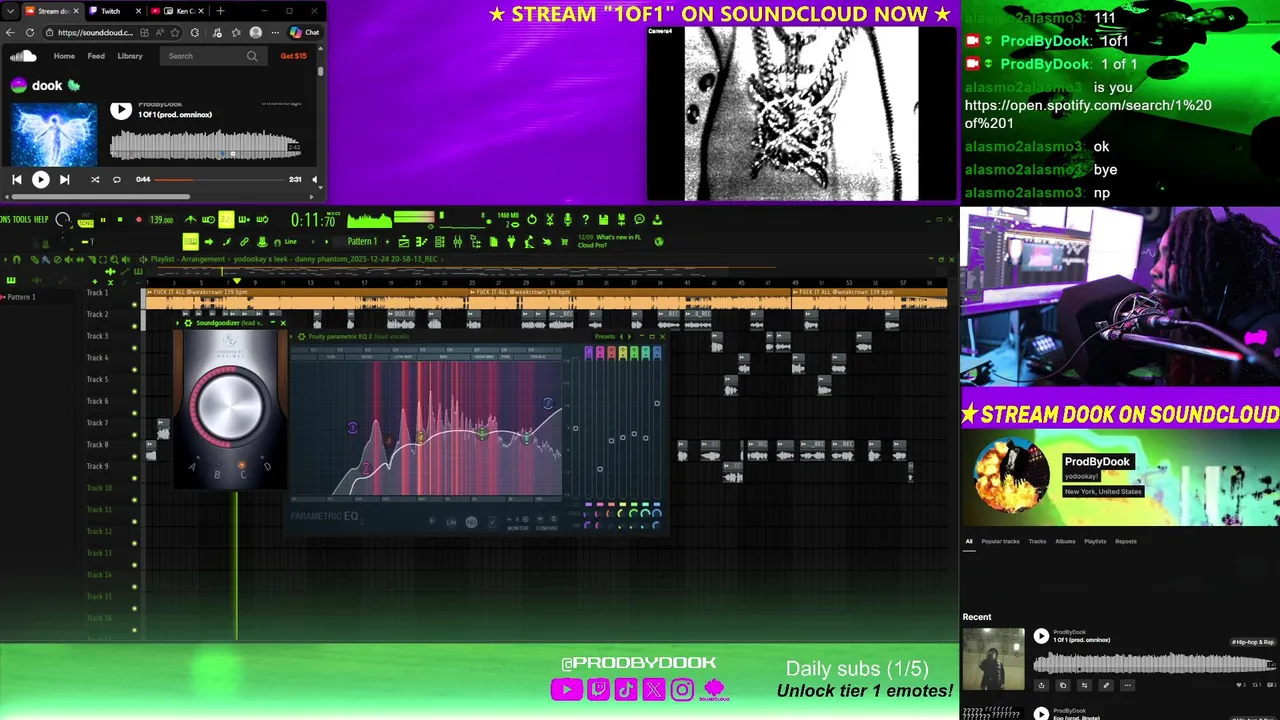
Task: Click the FL Studio save project icon
Action: point(603,219)
